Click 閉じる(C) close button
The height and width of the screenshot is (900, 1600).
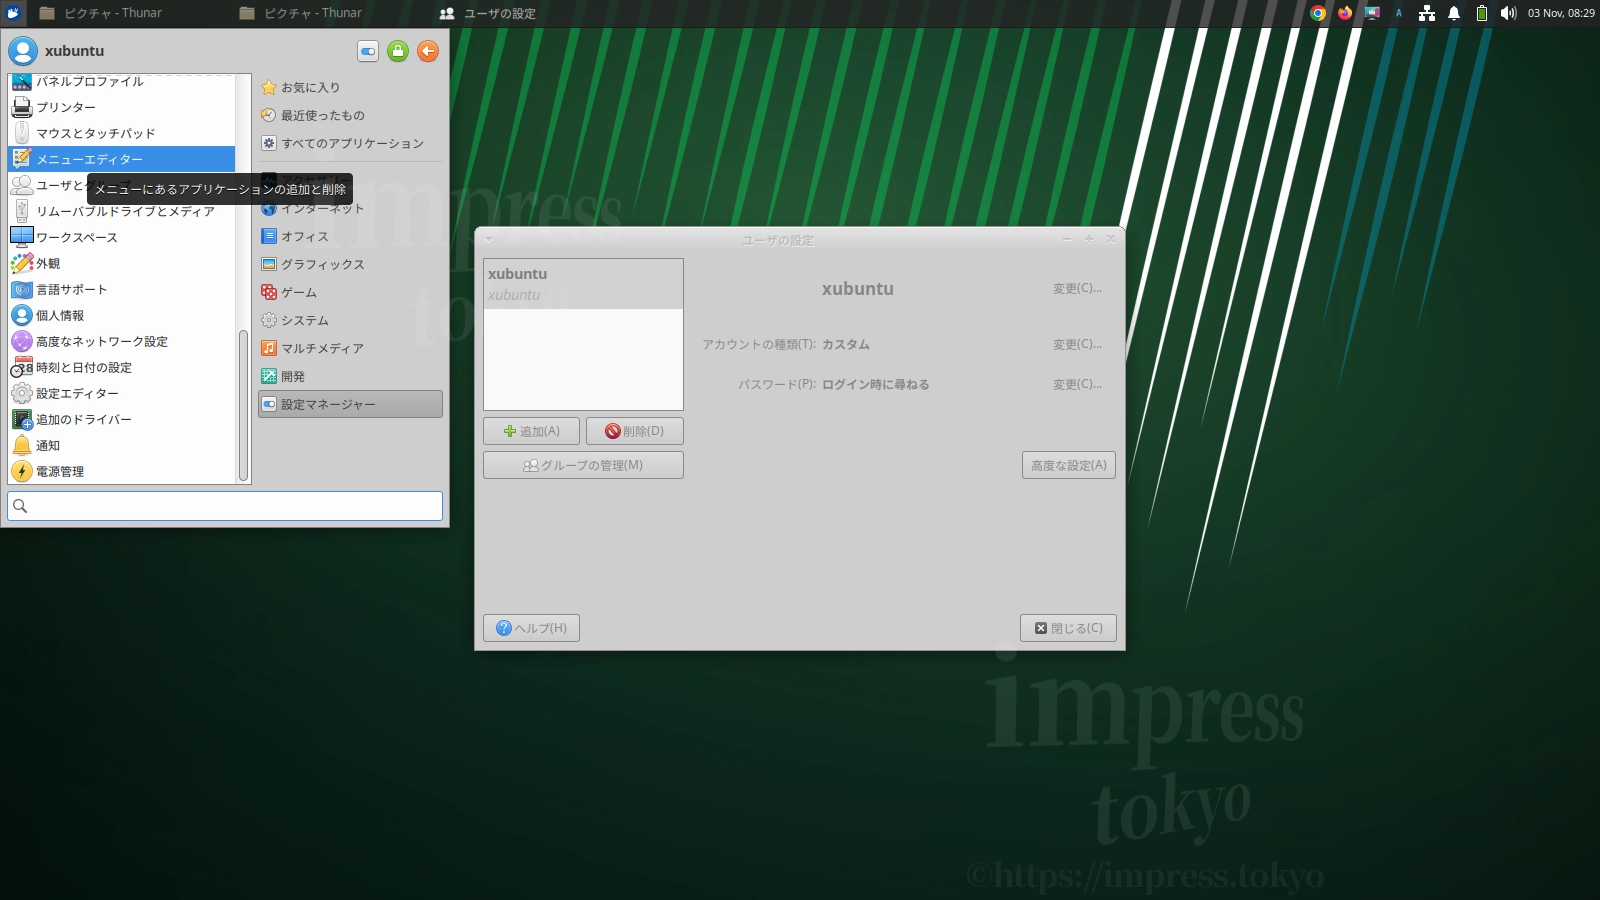[1068, 628]
